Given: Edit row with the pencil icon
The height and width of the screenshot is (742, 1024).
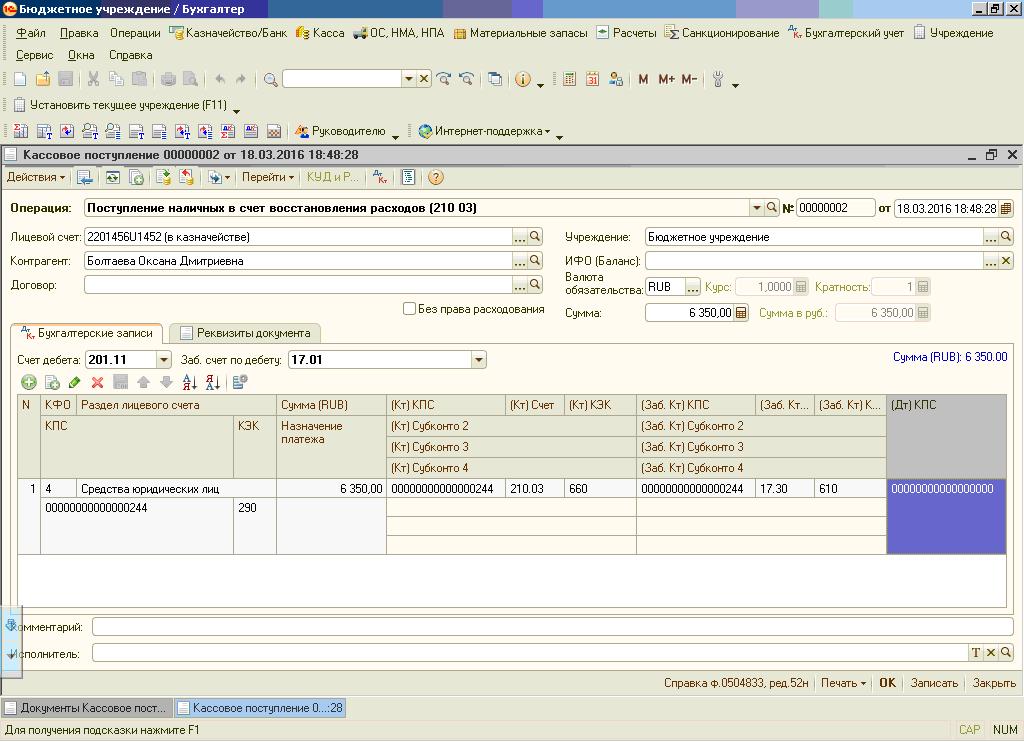Looking at the screenshot, I should pos(74,382).
